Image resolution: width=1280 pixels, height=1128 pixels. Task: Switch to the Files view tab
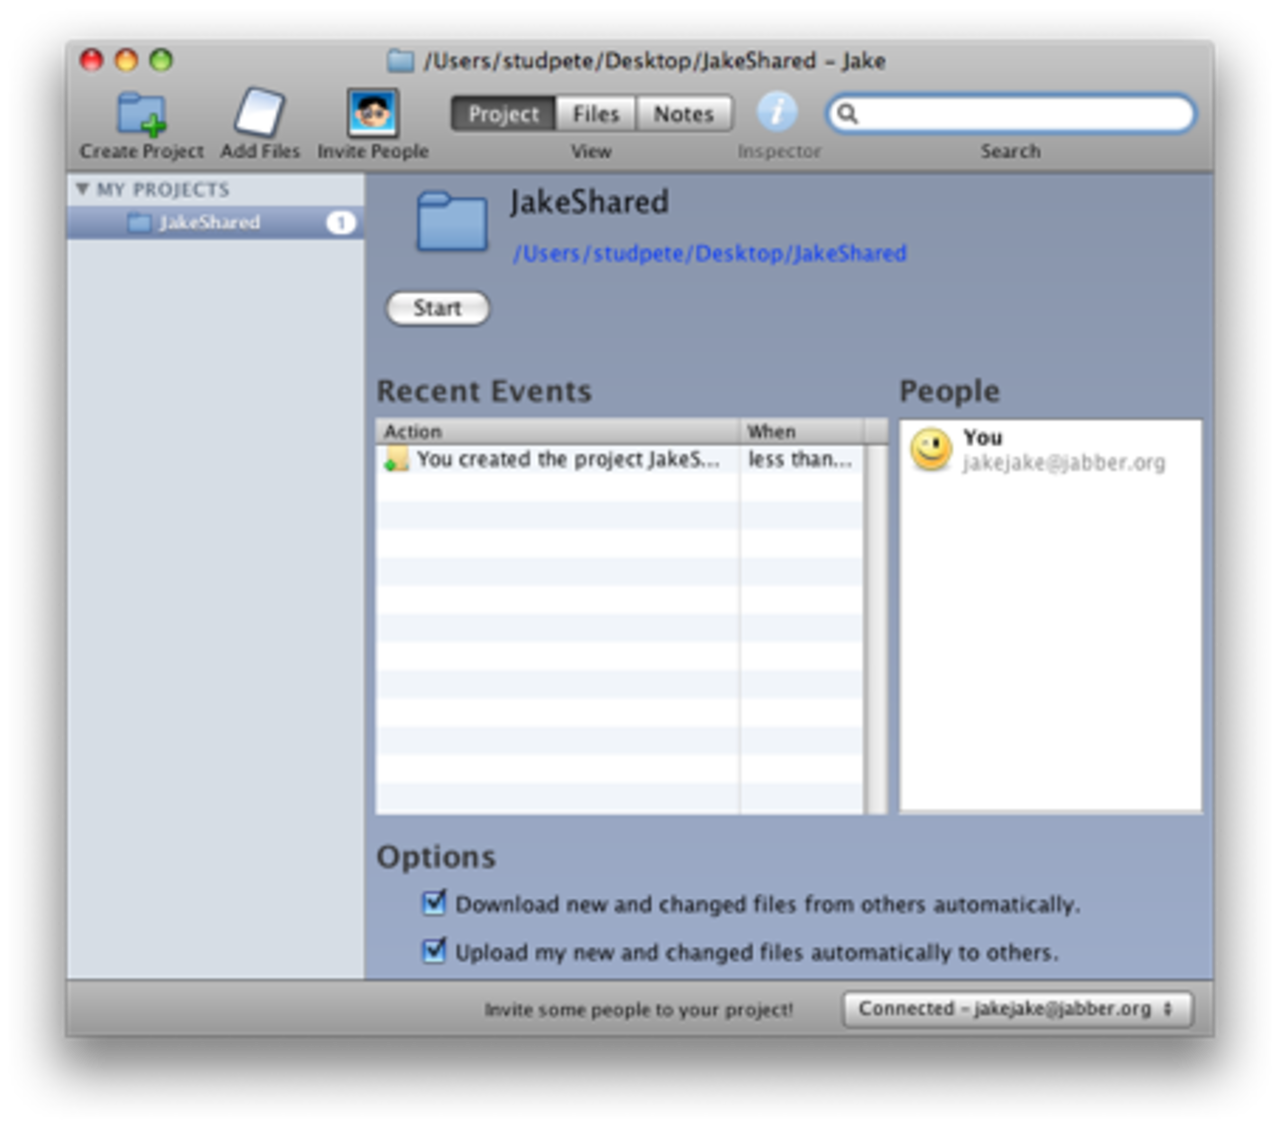tap(595, 114)
